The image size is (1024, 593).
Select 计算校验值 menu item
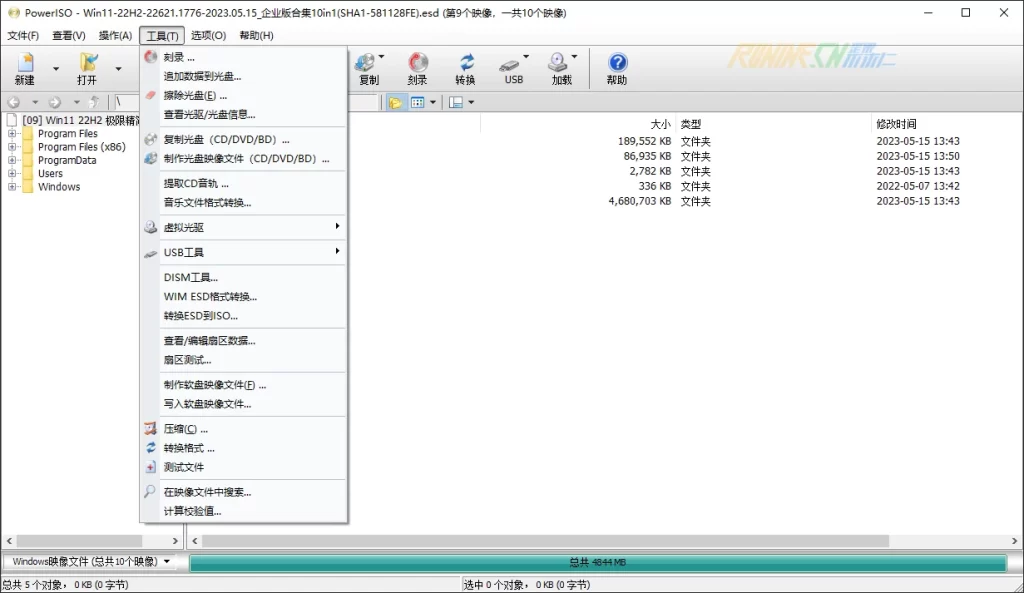192,511
